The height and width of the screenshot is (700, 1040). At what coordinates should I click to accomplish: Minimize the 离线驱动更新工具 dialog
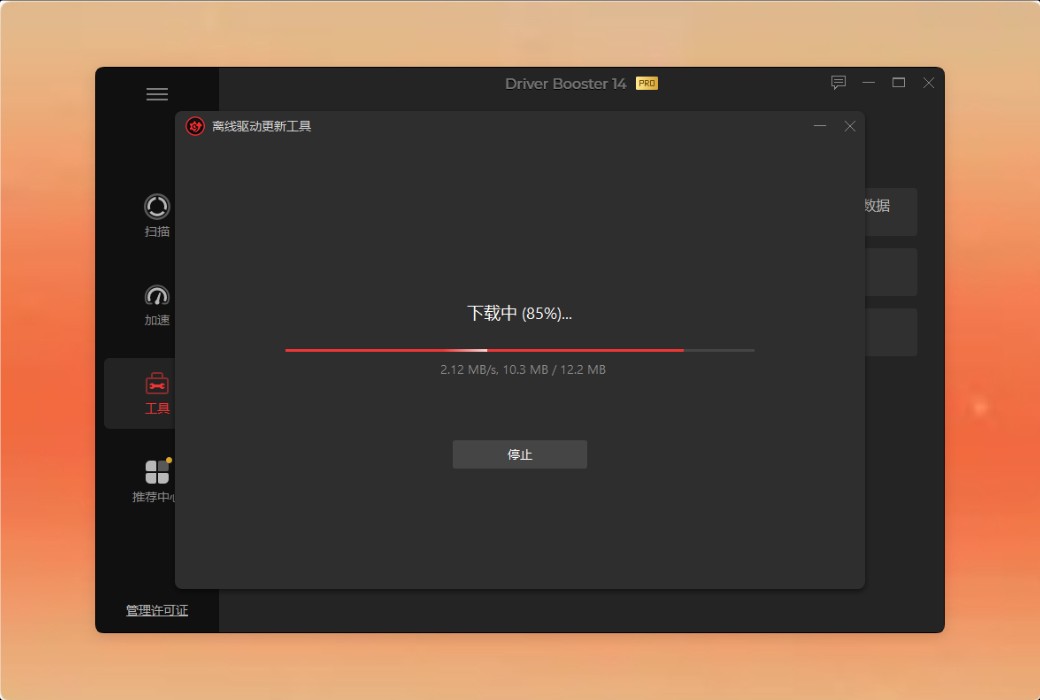click(820, 126)
